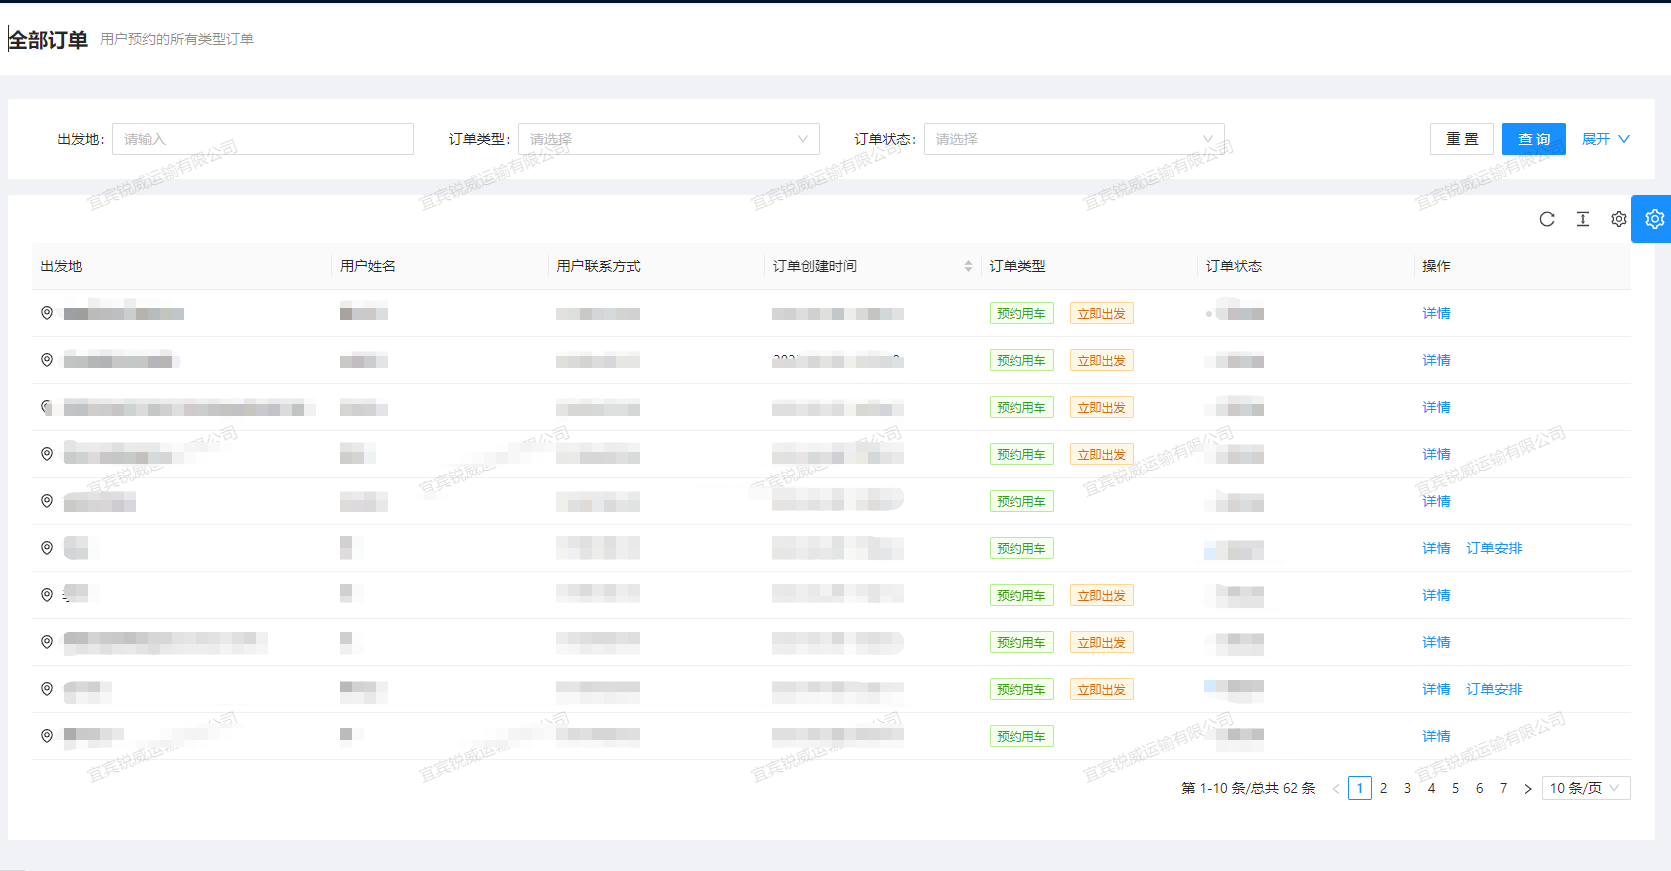The image size is (1671, 871).
Task: Click the 预约用车 tag in the first row
Action: 1021,313
